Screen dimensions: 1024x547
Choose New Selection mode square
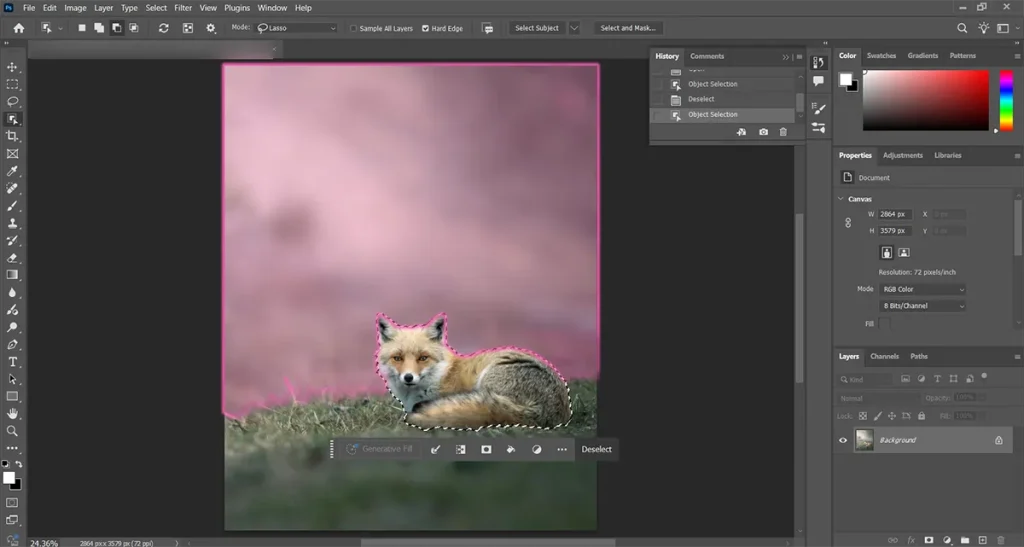pos(82,28)
